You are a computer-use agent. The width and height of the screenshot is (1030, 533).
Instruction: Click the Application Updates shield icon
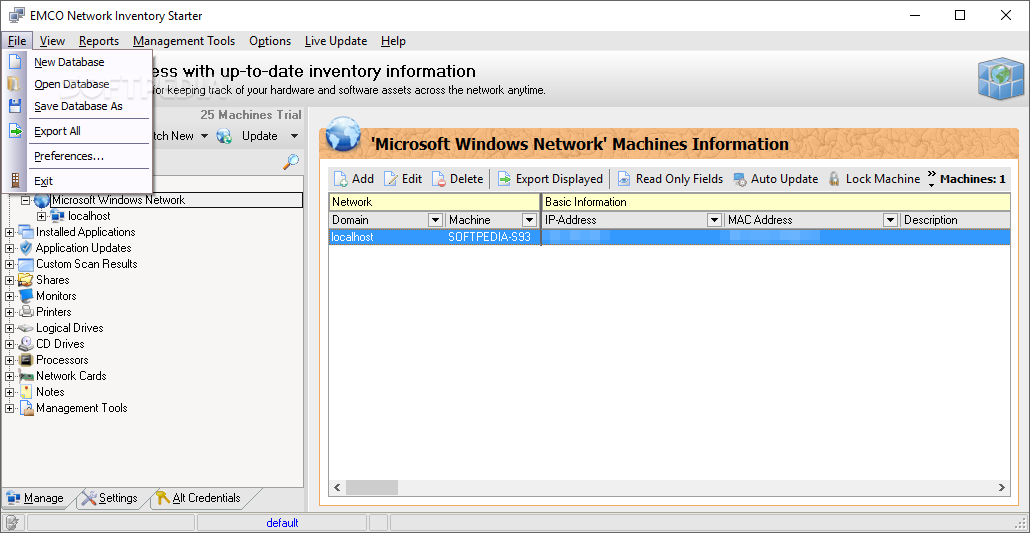click(x=26, y=248)
